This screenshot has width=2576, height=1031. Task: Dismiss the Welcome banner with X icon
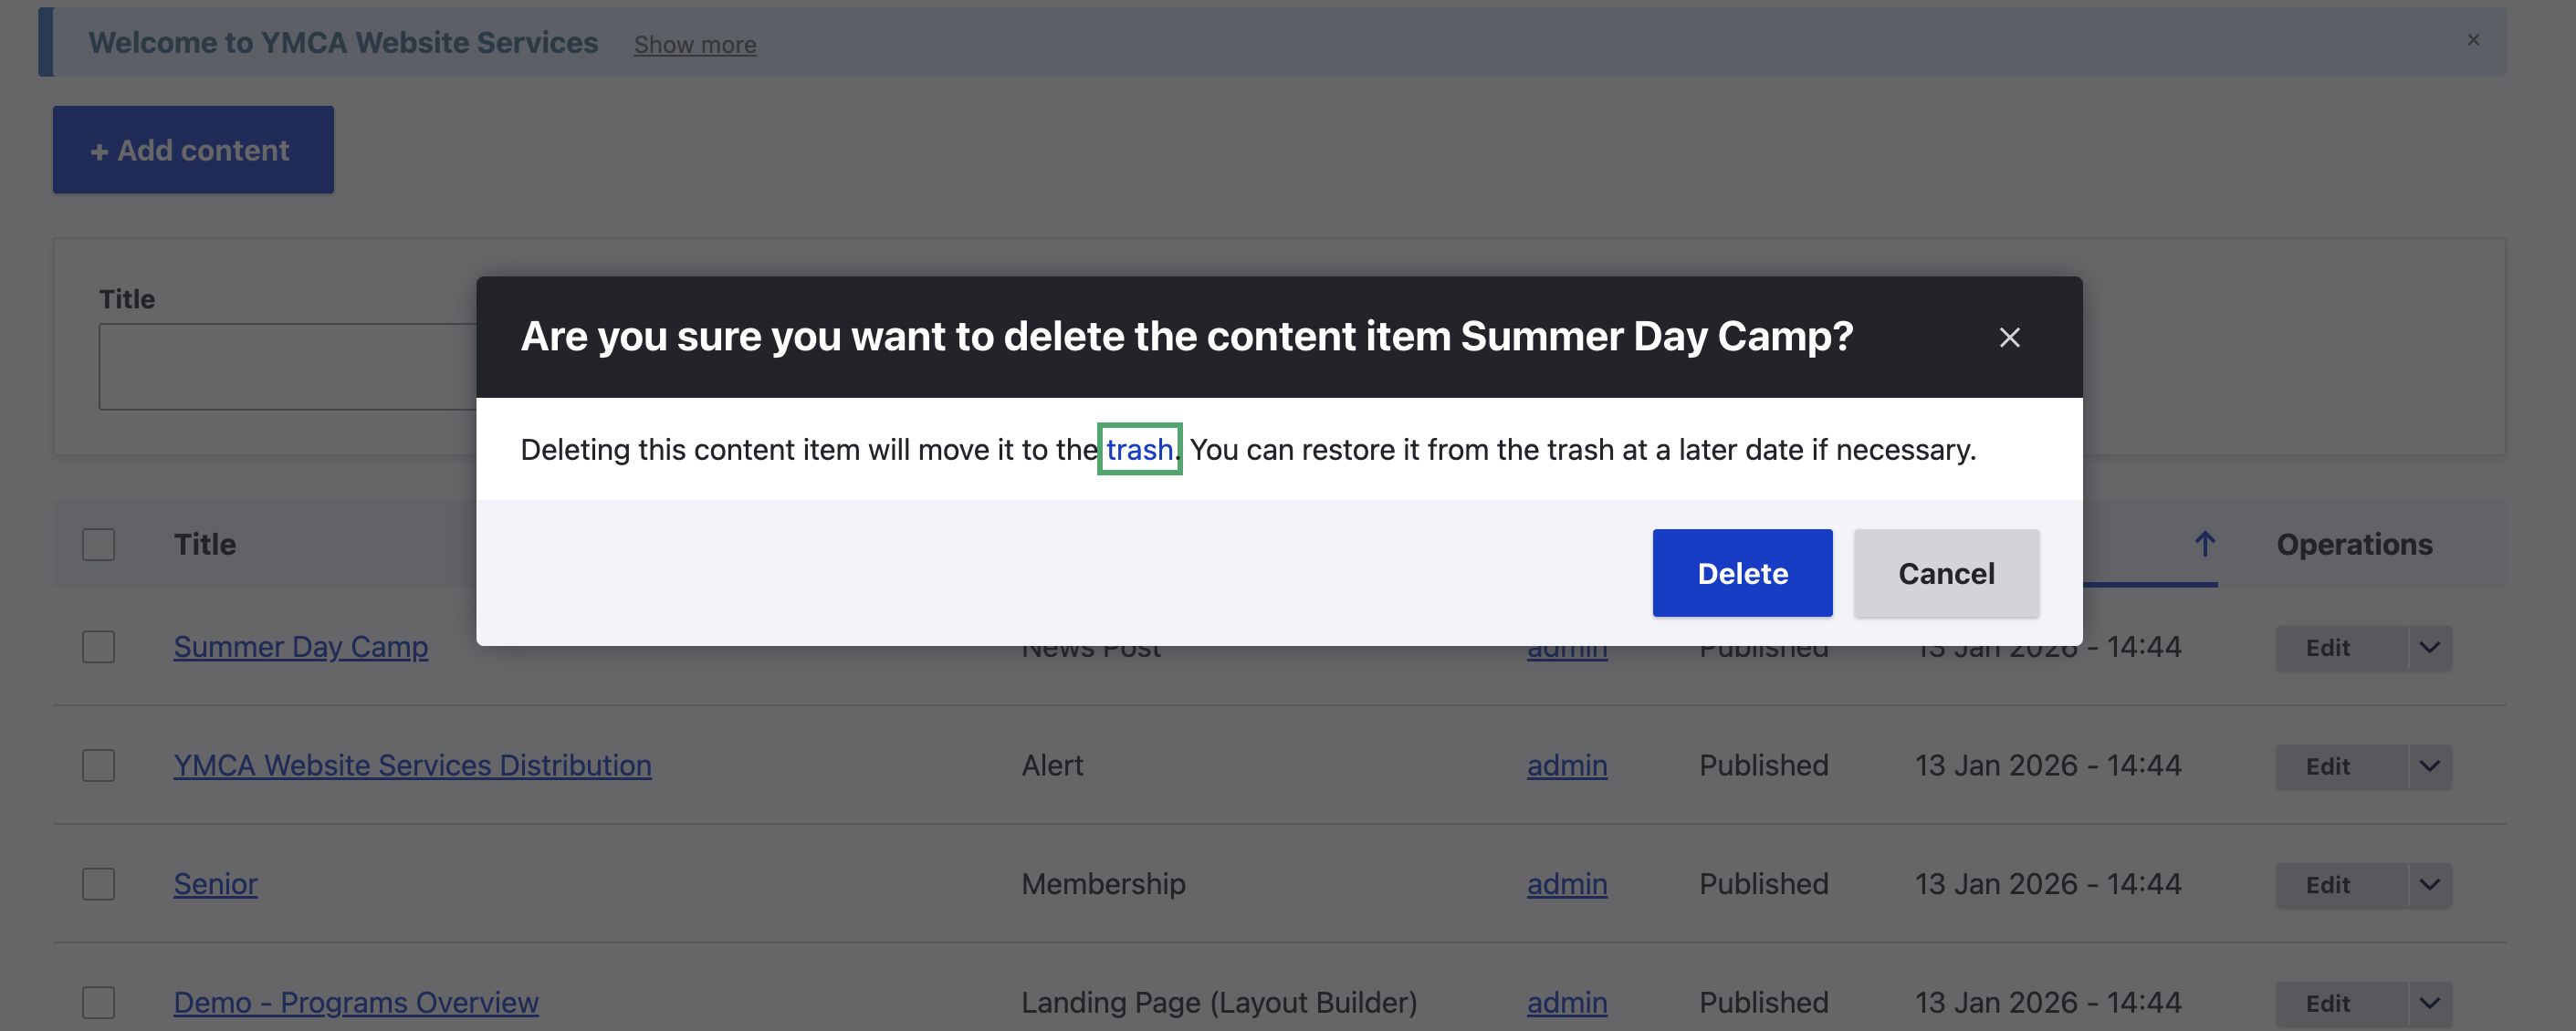[2473, 40]
